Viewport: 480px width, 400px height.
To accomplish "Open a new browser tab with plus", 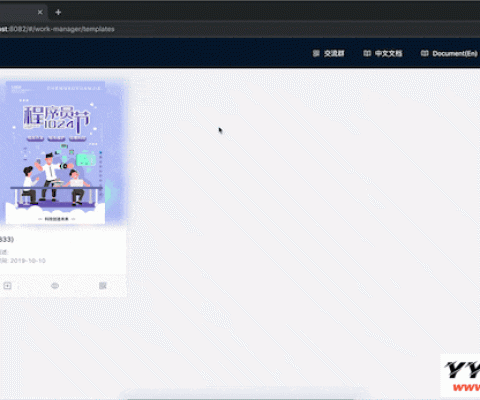I will 58,12.
